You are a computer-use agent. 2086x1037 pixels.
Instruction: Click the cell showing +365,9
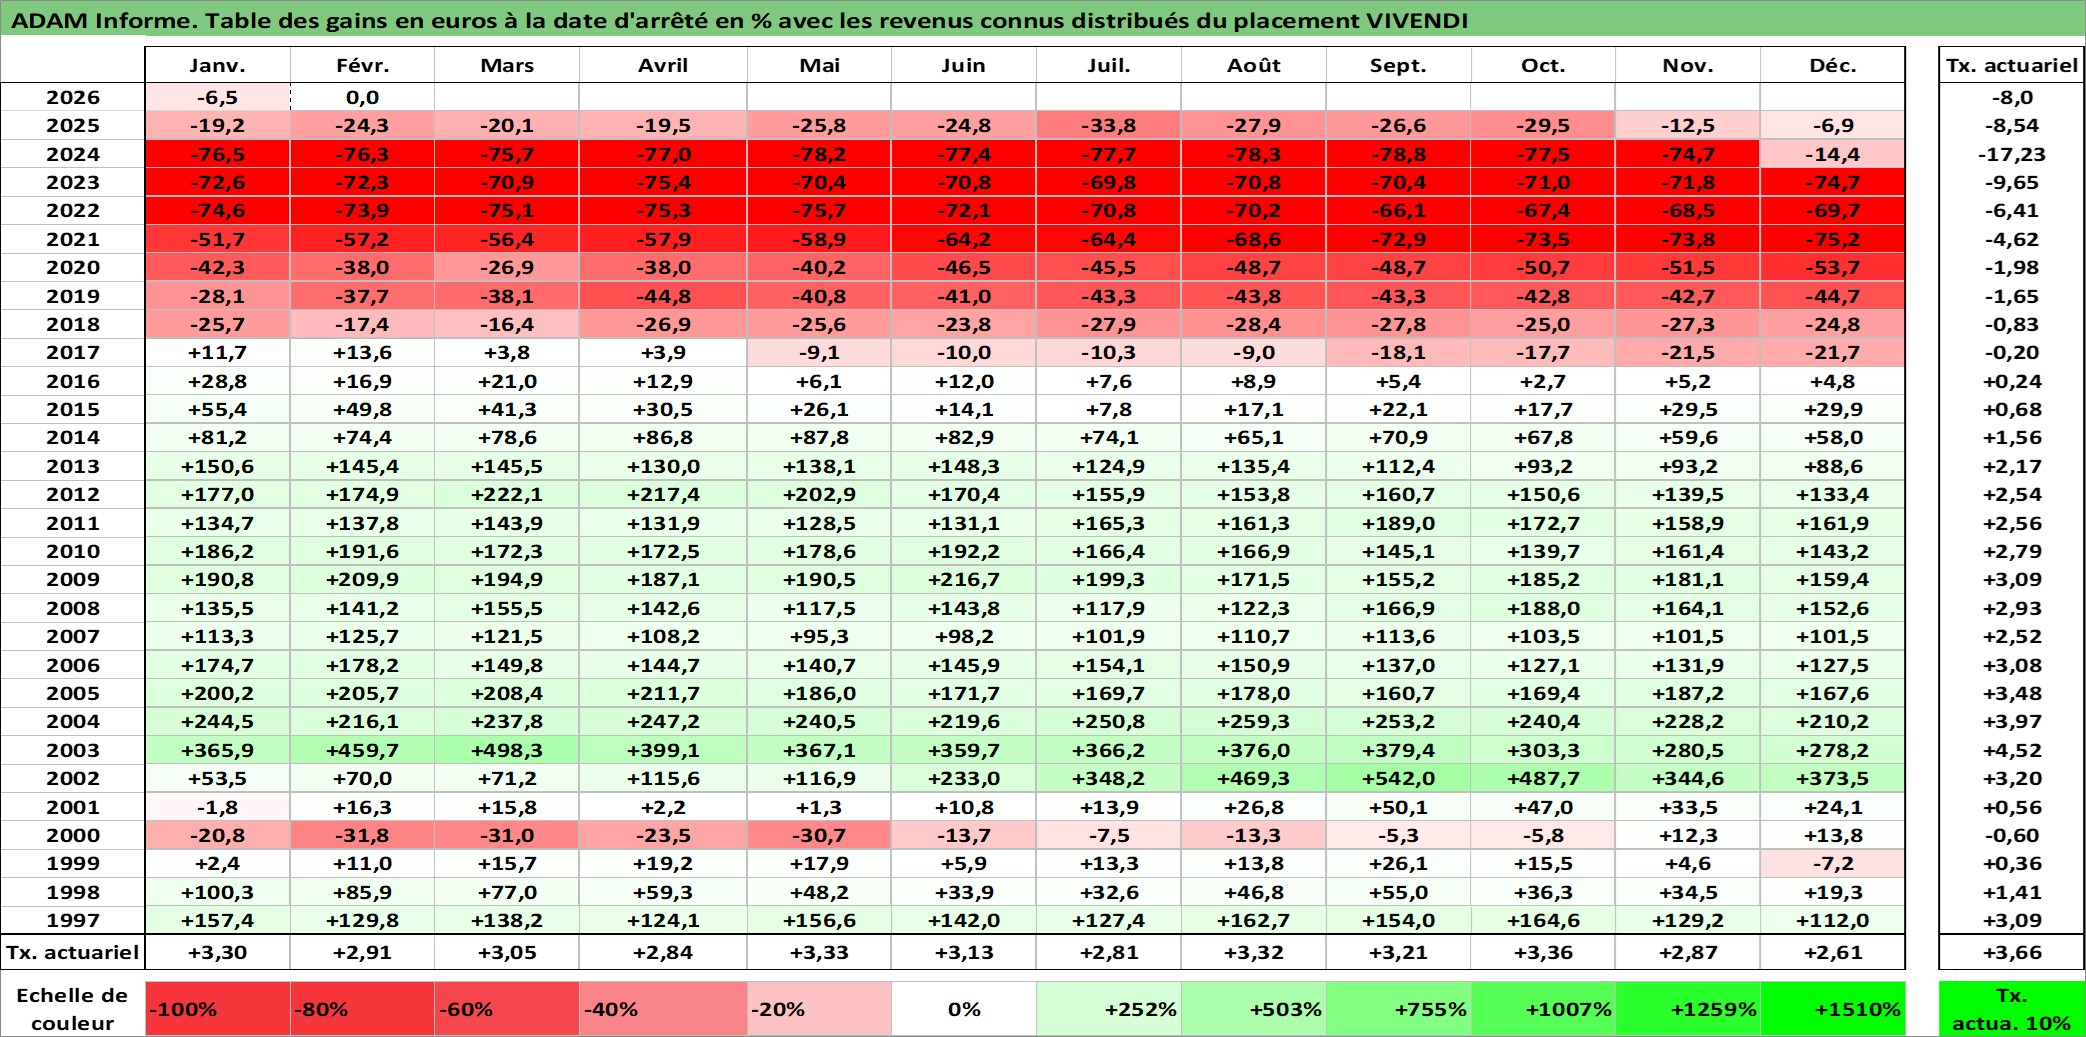tap(218, 750)
